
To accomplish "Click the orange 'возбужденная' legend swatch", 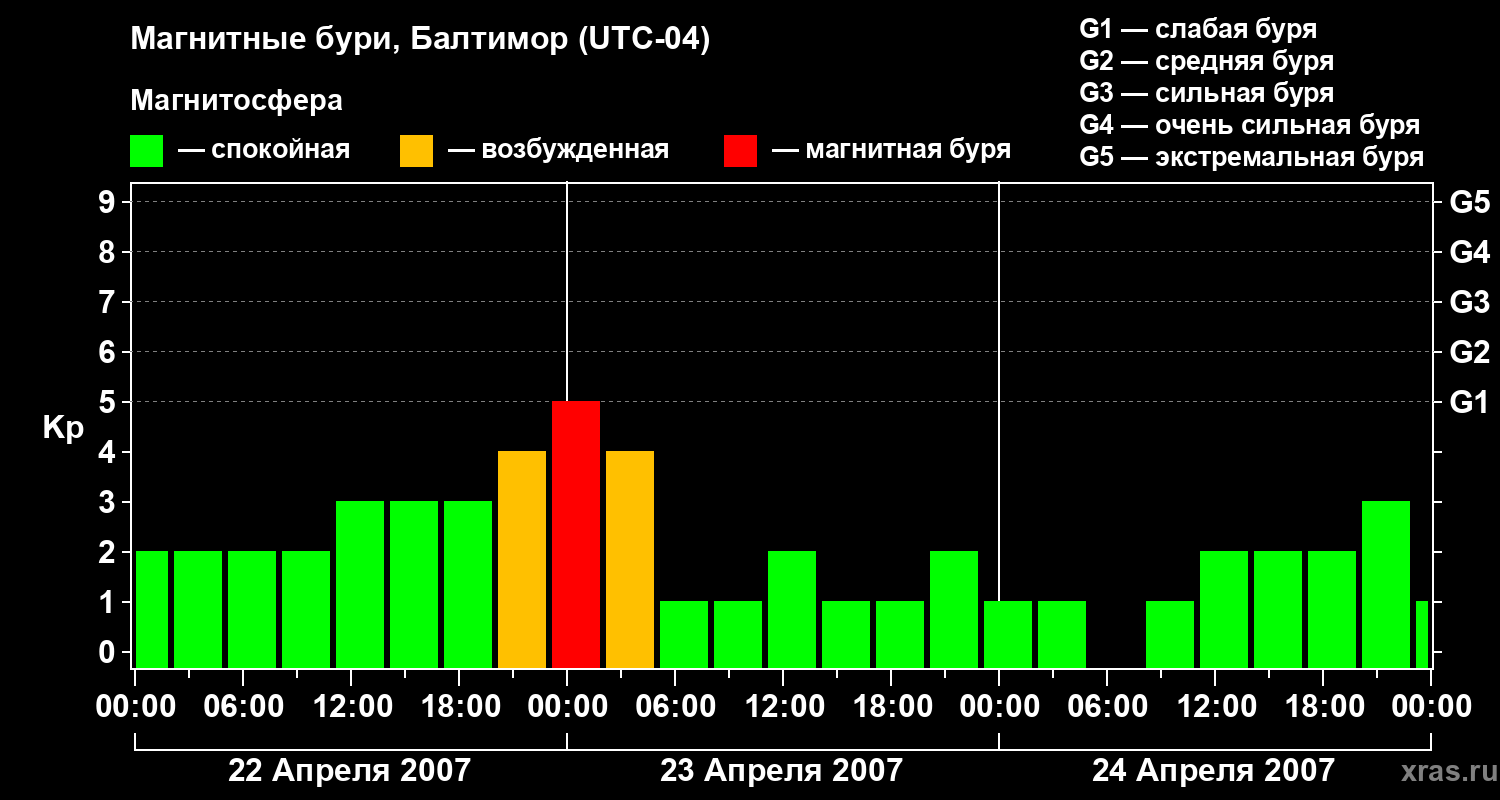I will (x=416, y=151).
